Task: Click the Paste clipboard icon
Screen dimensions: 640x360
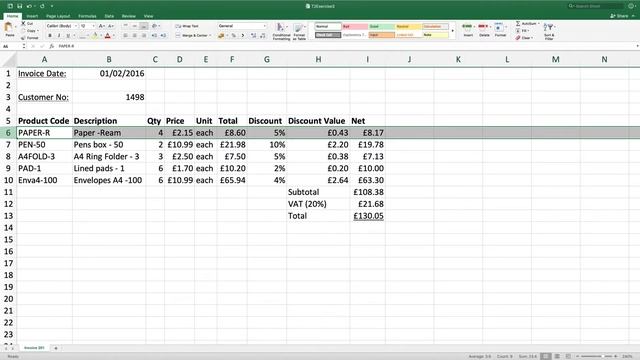Action: click(8, 27)
